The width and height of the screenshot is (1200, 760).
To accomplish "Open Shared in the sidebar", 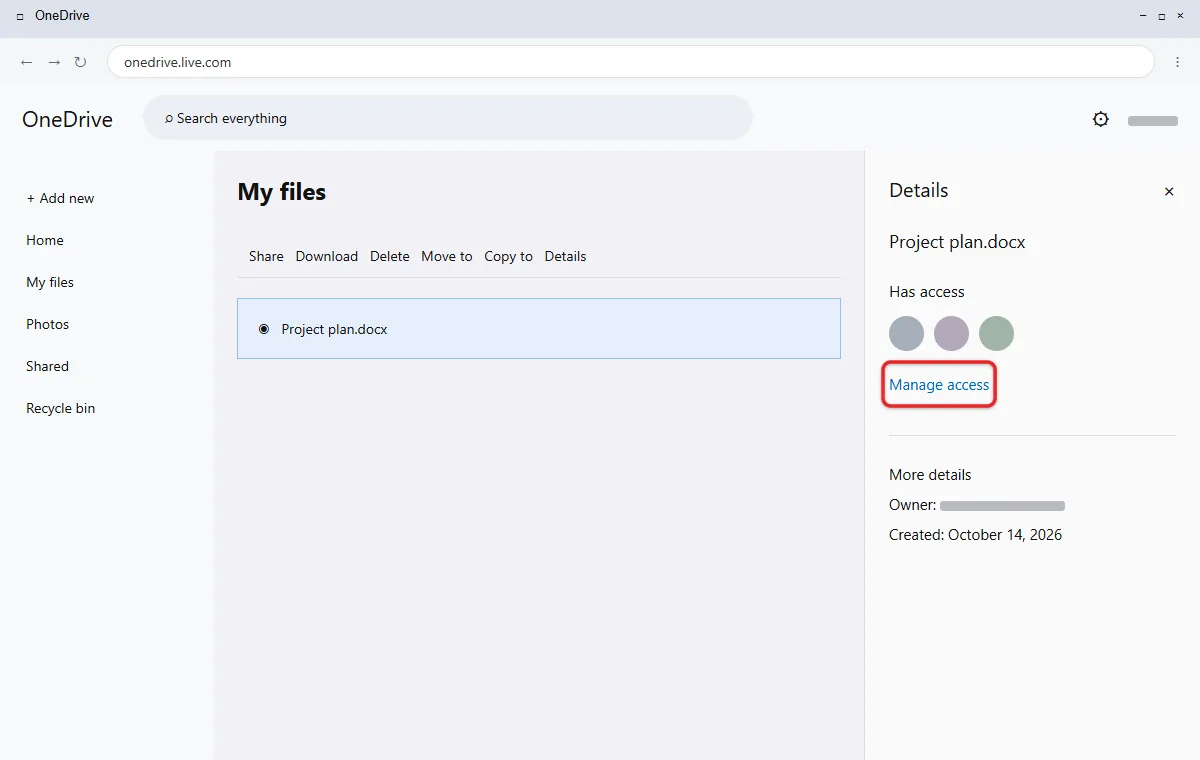I will pos(48,366).
